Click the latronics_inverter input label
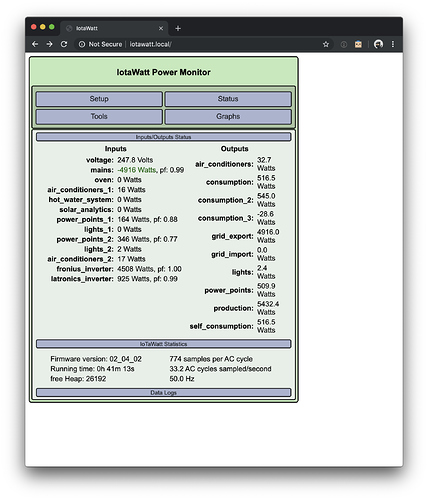Image resolution: width=428 pixels, height=500 pixels. 82,279
